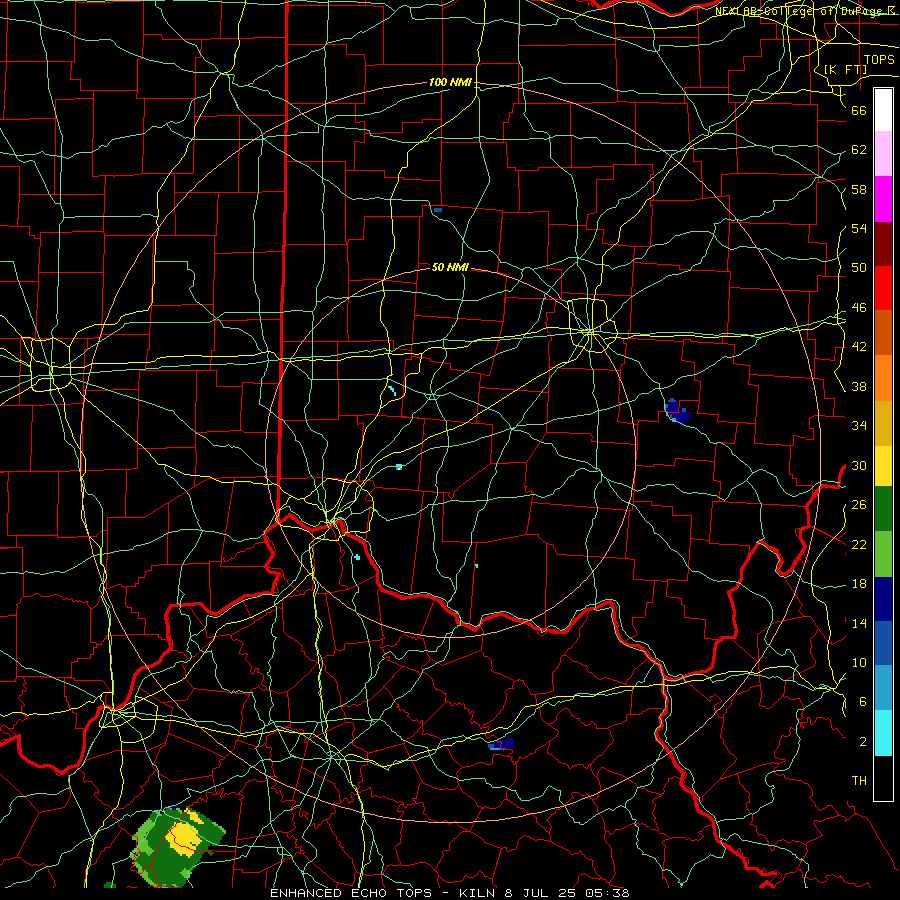Viewport: 900px width, 900px height.
Task: Click legend value 42
Action: 859,347
